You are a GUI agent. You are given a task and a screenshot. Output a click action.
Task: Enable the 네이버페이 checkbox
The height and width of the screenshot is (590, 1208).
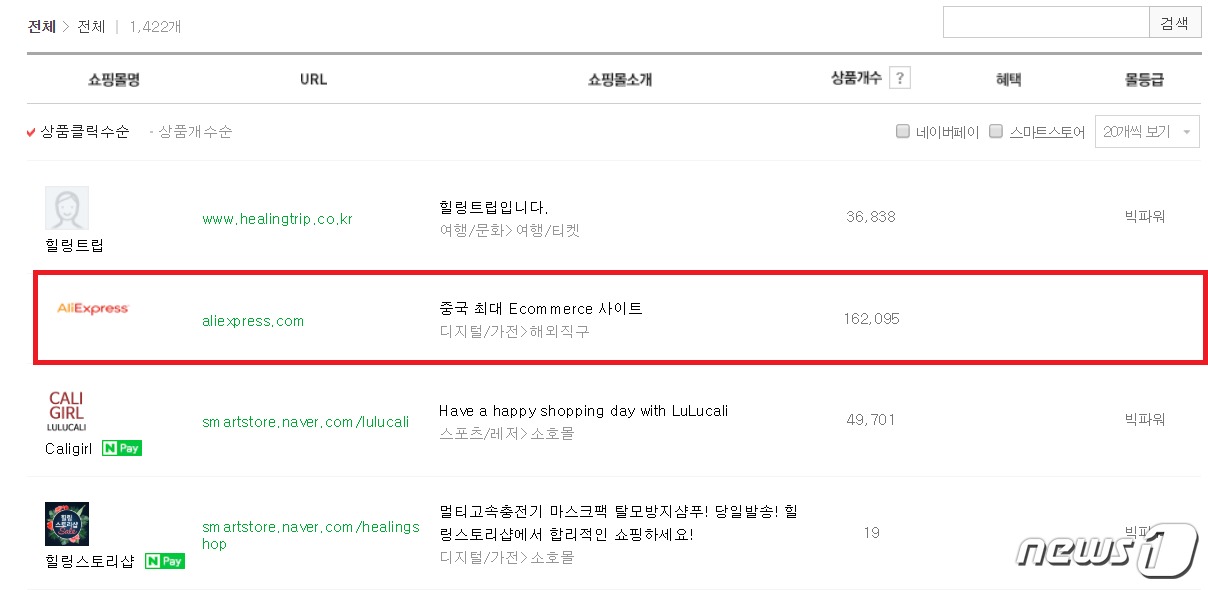point(902,131)
